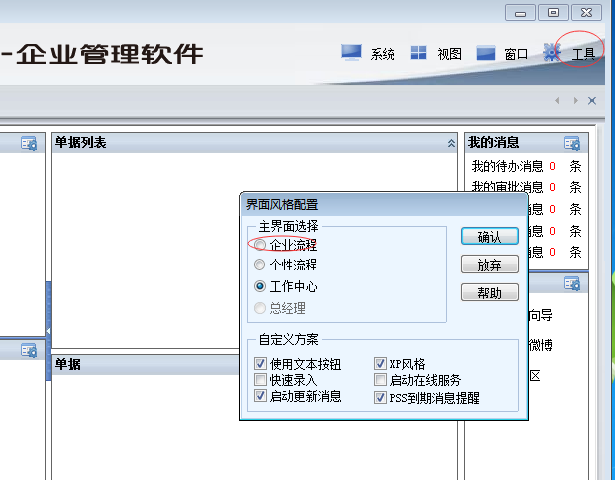Screen dimensions: 615x480
Task: Click the 窗口 (Window) icon in header
Action: click(x=486, y=52)
